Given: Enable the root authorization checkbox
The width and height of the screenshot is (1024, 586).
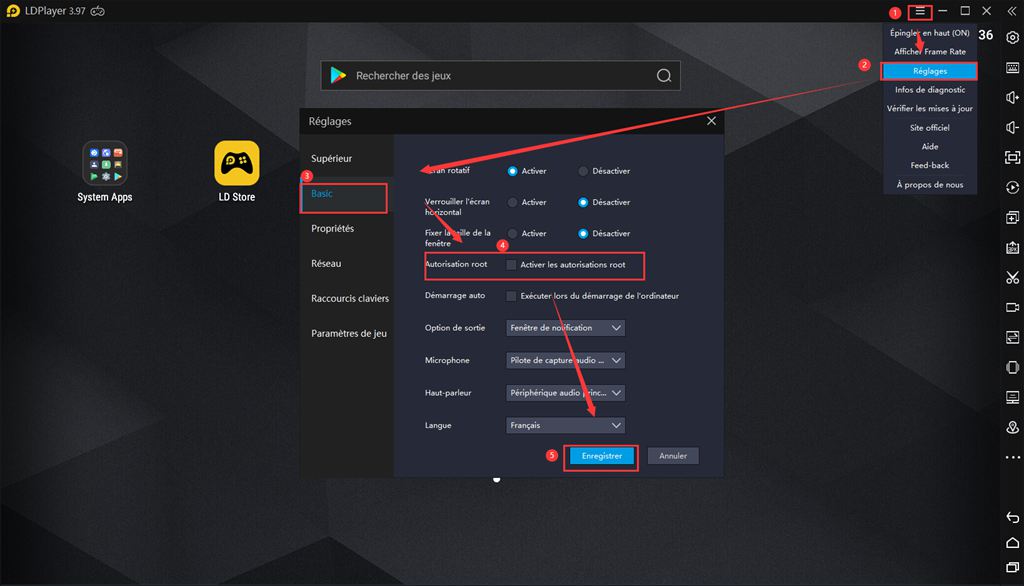Looking at the screenshot, I should pos(511,265).
